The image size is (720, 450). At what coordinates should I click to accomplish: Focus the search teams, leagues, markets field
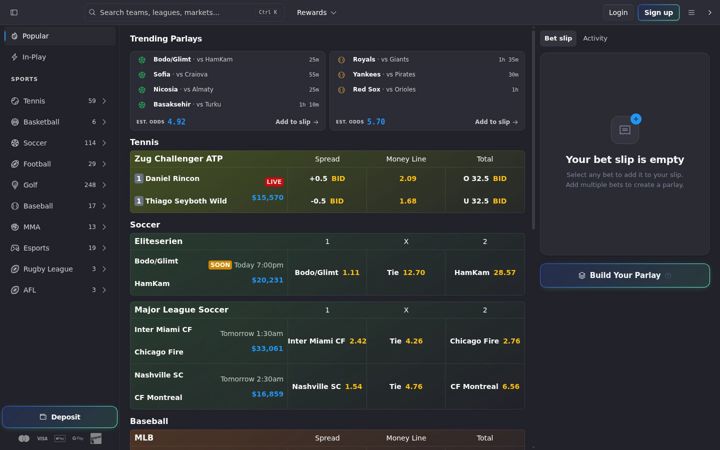coord(184,12)
